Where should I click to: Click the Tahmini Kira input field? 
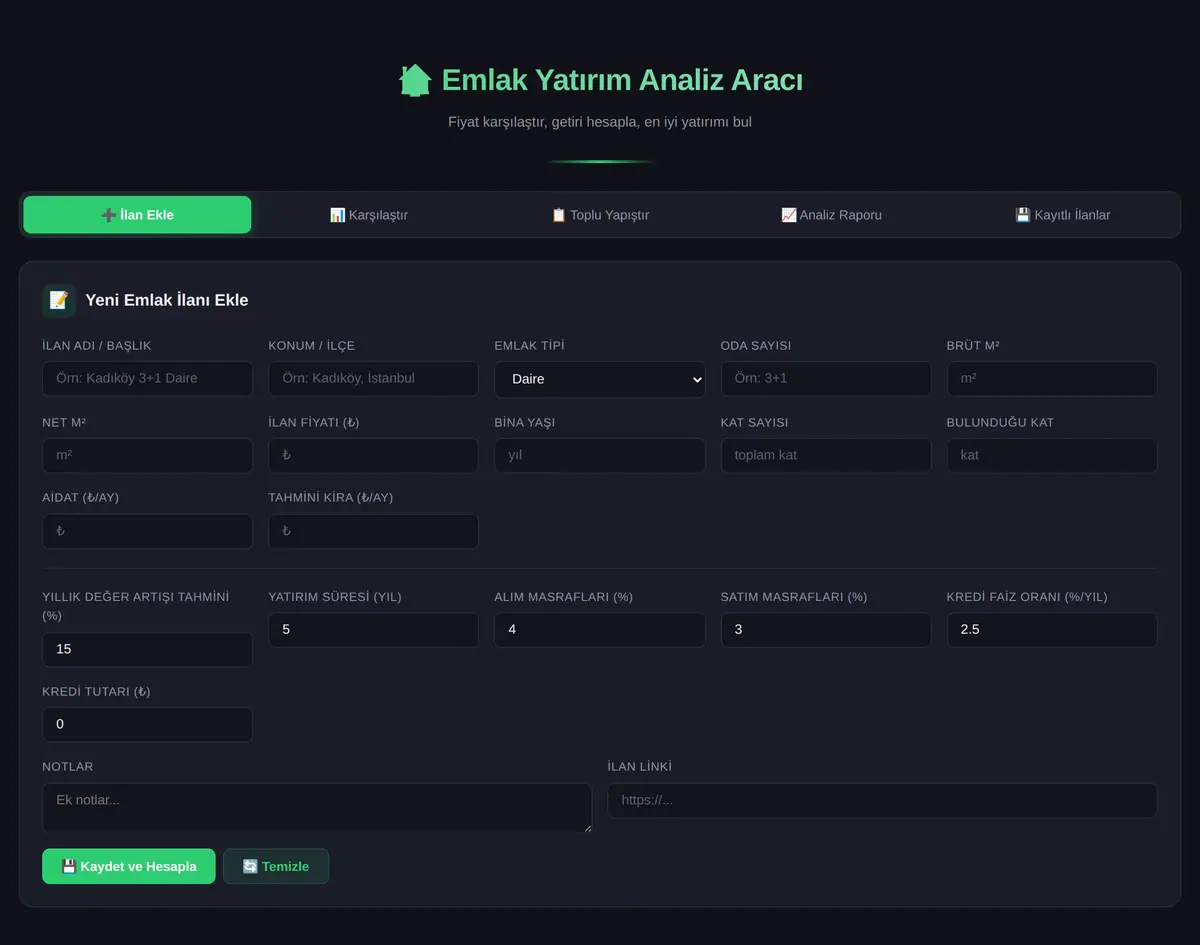tap(373, 531)
